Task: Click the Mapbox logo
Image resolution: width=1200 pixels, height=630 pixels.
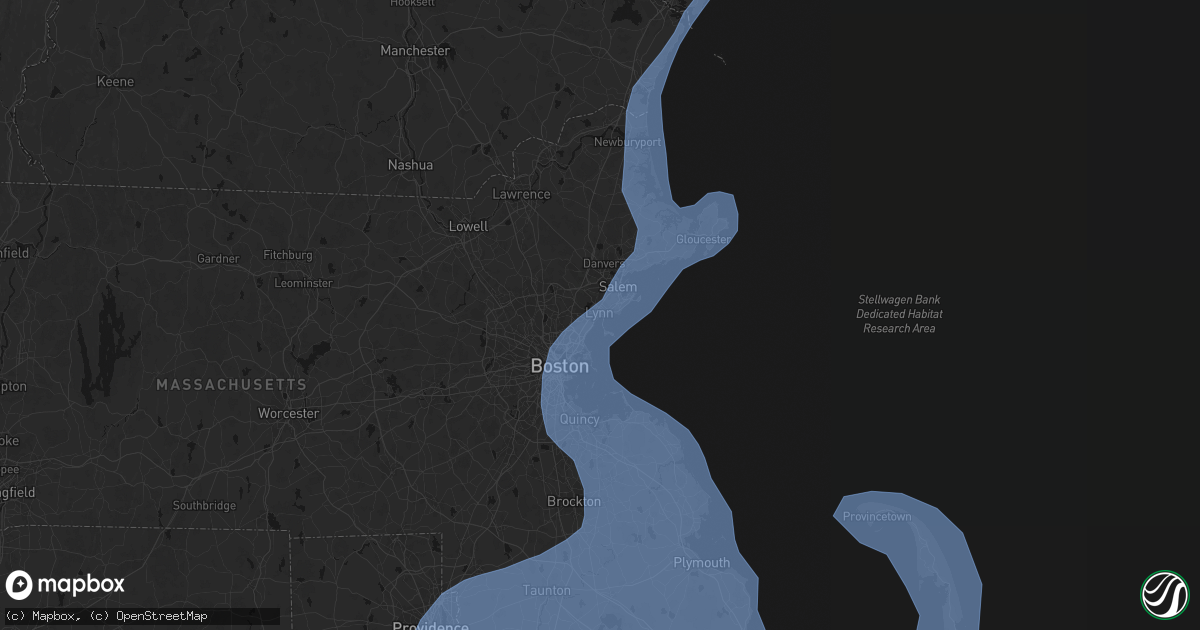Action: pyautogui.click(x=65, y=585)
